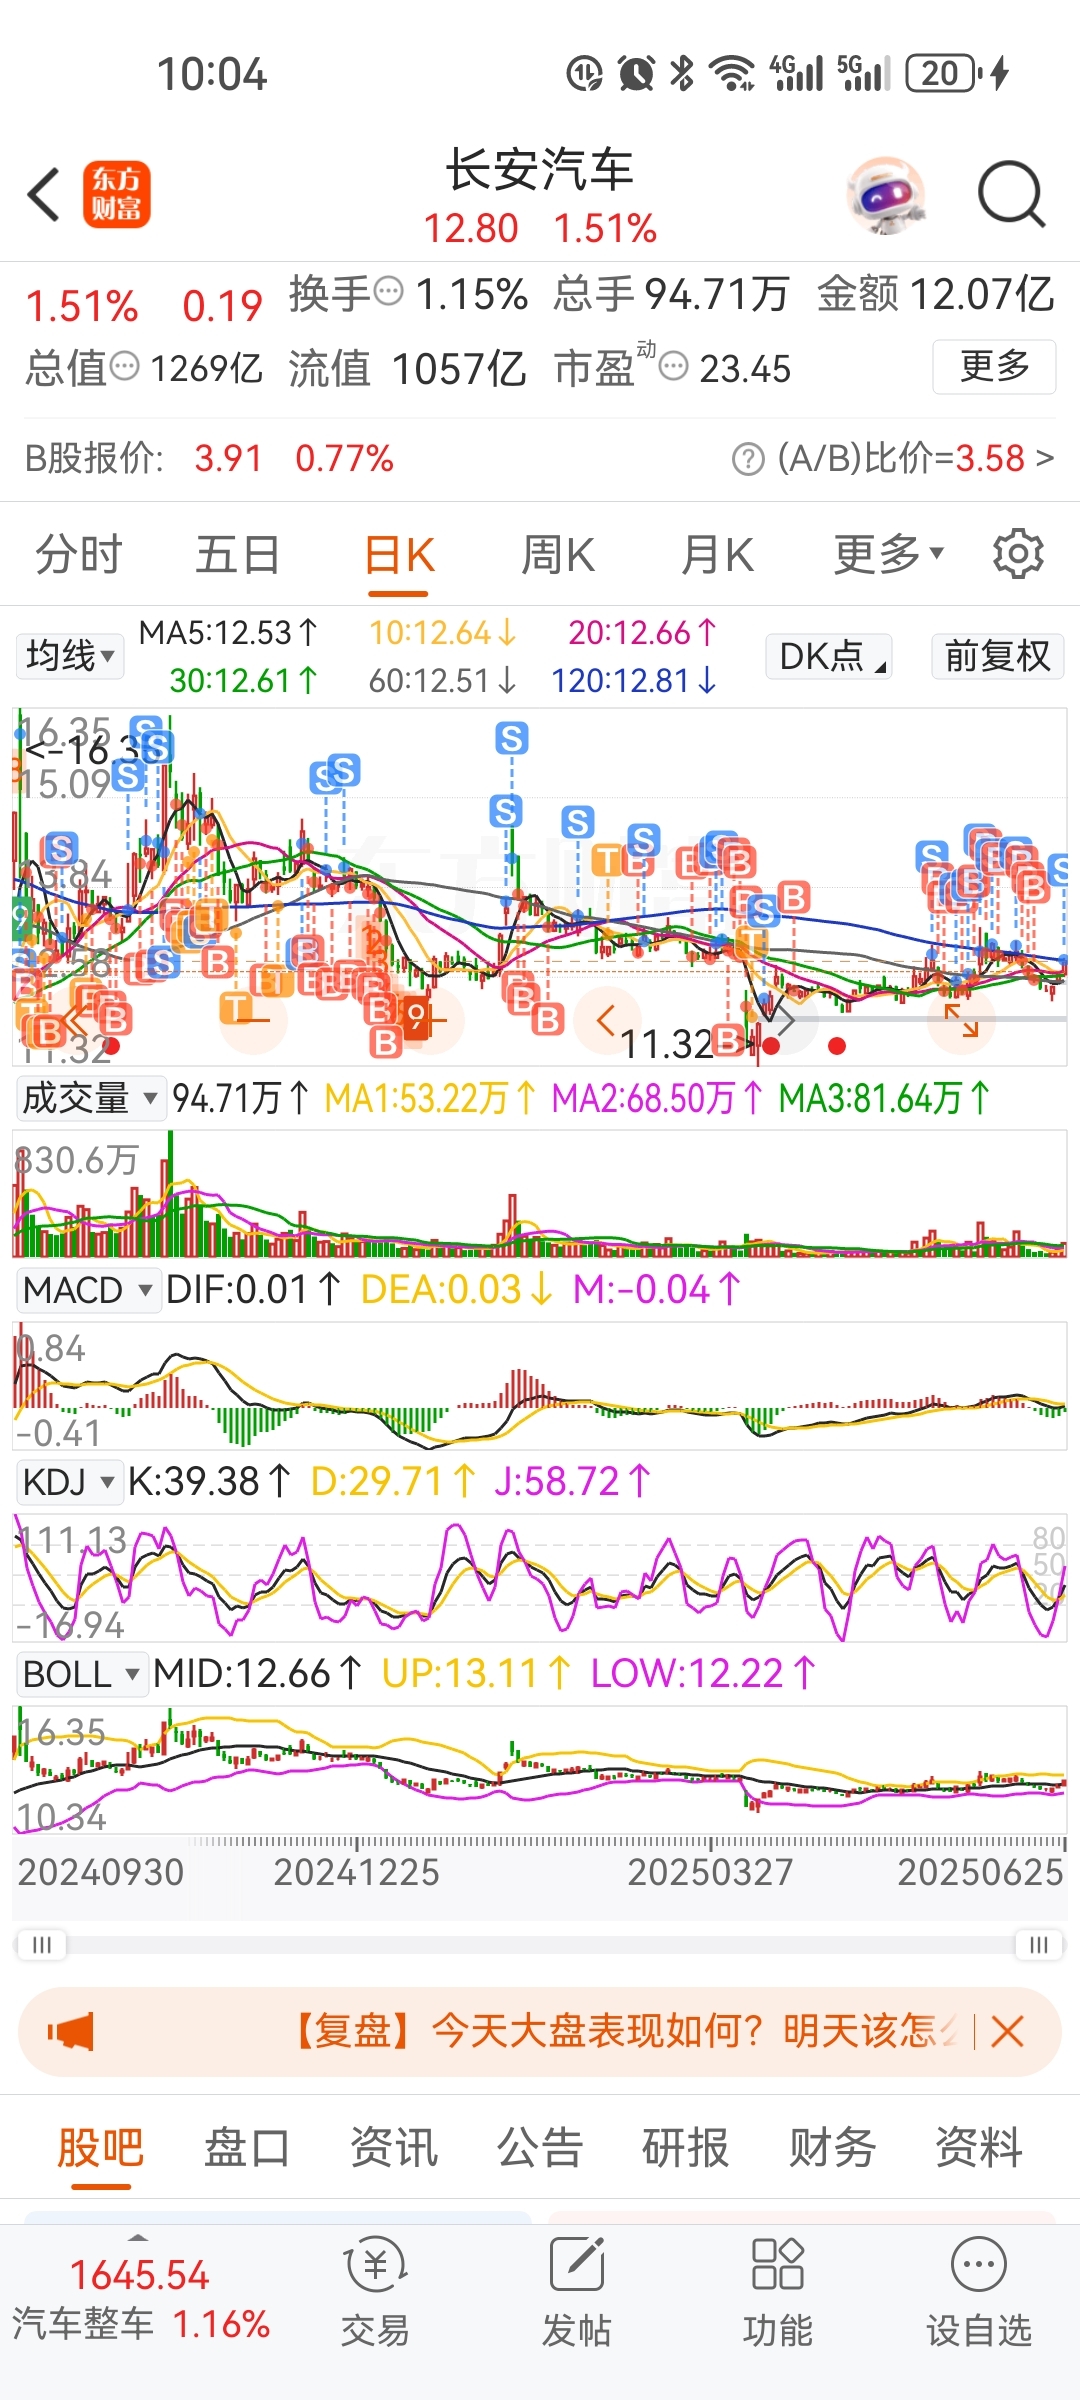Viewport: 1080px width, 2400px height.
Task: Tap 金额 12.07亿 value
Action: pyautogui.click(x=936, y=294)
